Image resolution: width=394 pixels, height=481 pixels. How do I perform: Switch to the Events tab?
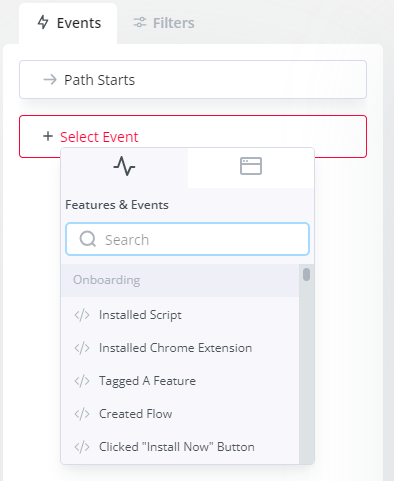tap(68, 23)
